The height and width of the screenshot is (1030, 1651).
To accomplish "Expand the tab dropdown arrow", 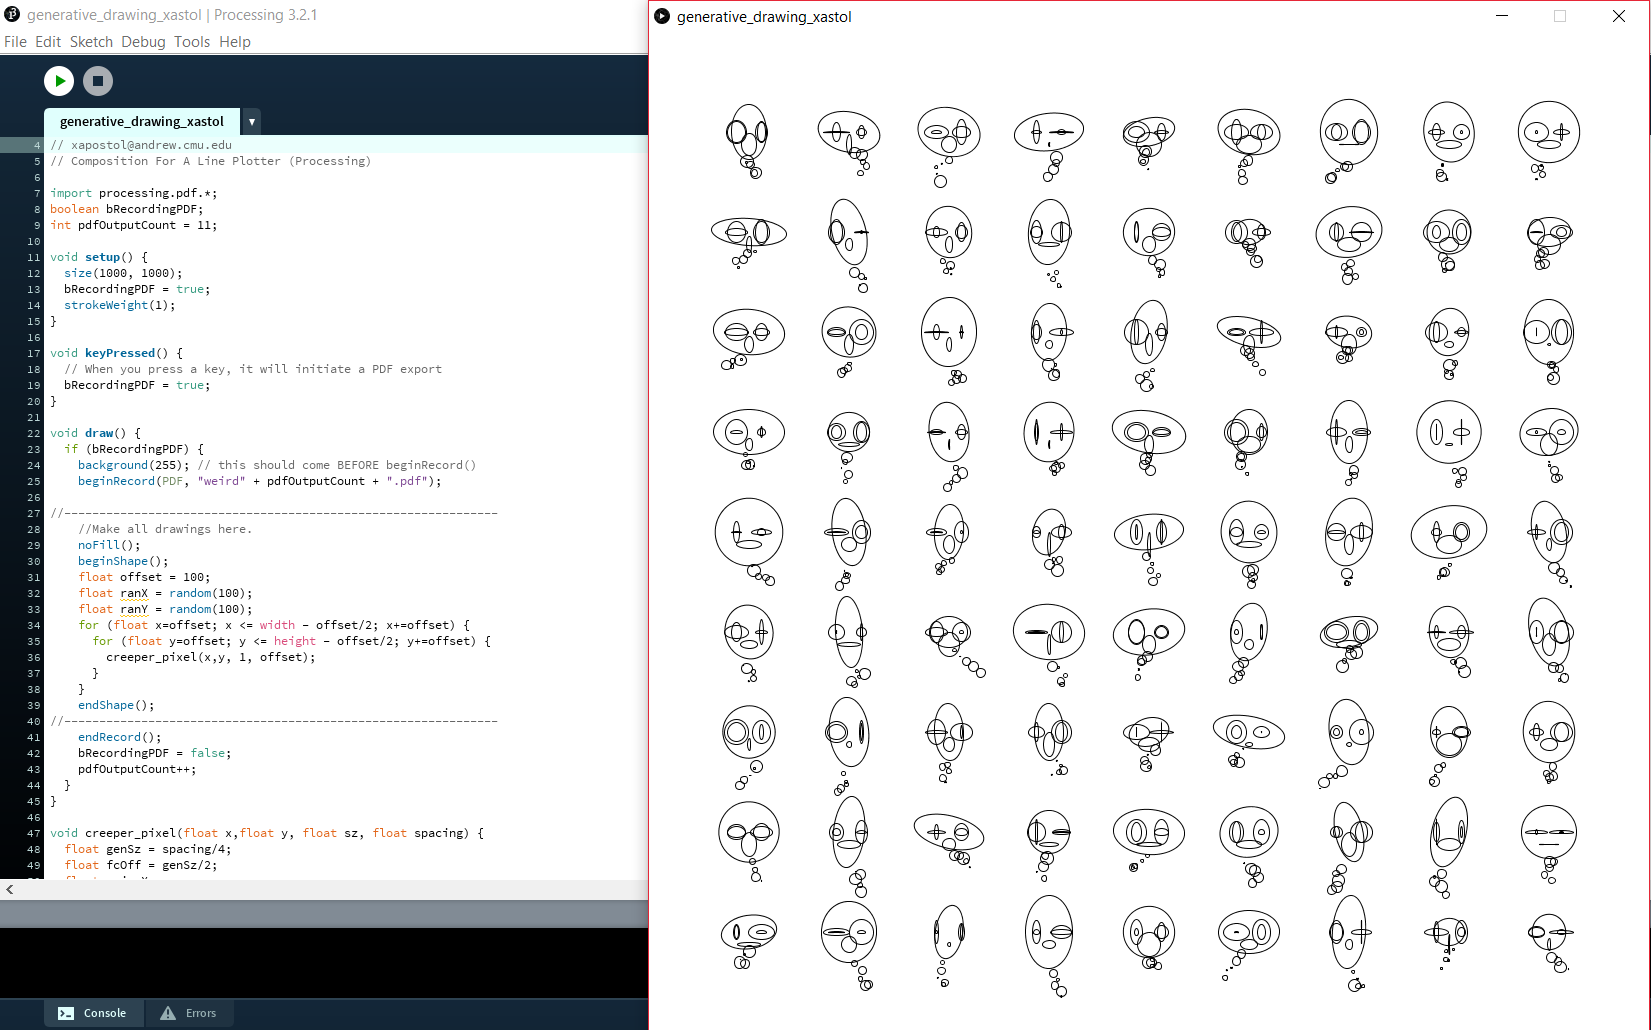I will [x=252, y=122].
